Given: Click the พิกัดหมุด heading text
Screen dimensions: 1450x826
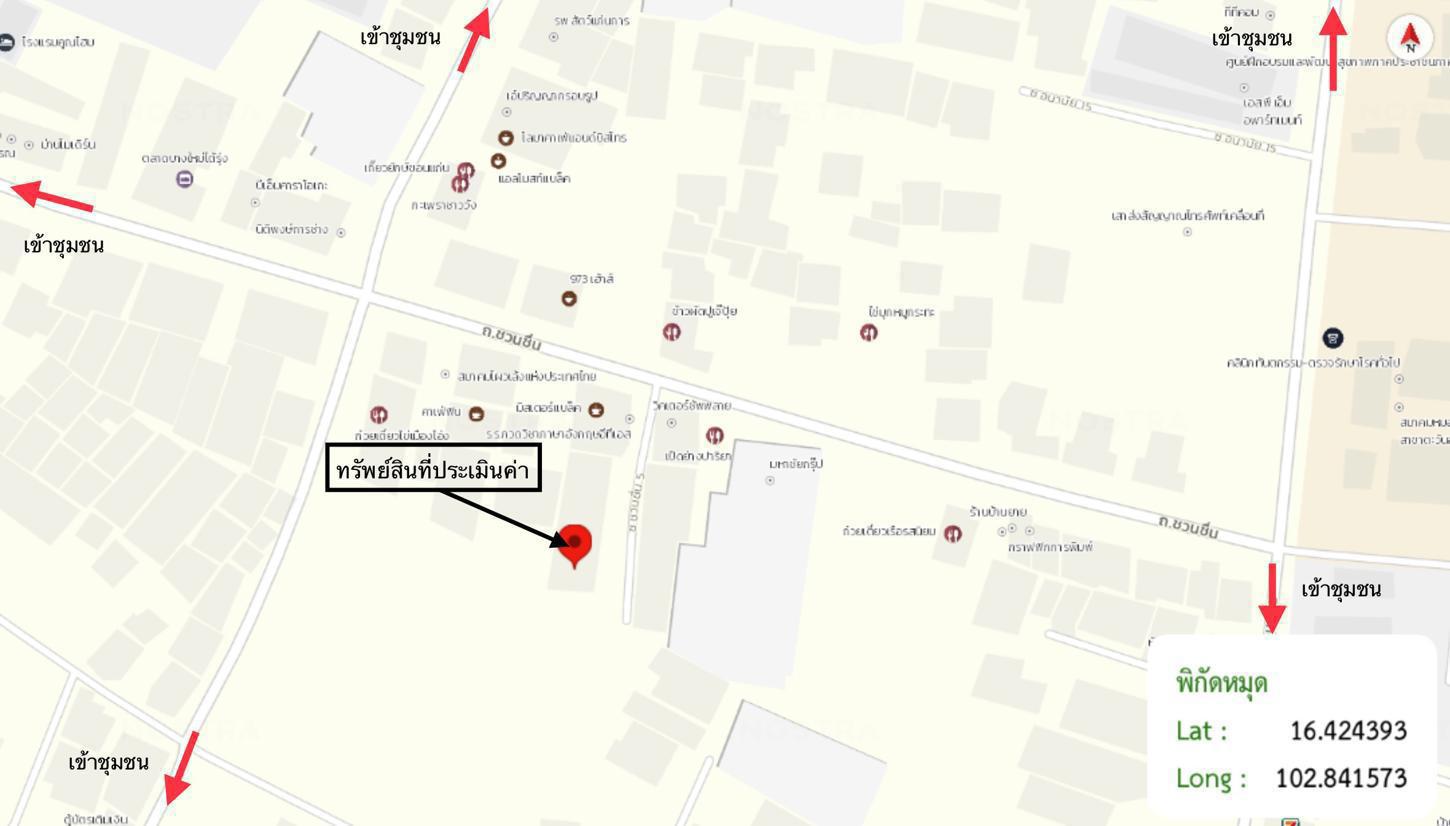Looking at the screenshot, I should tap(1222, 684).
